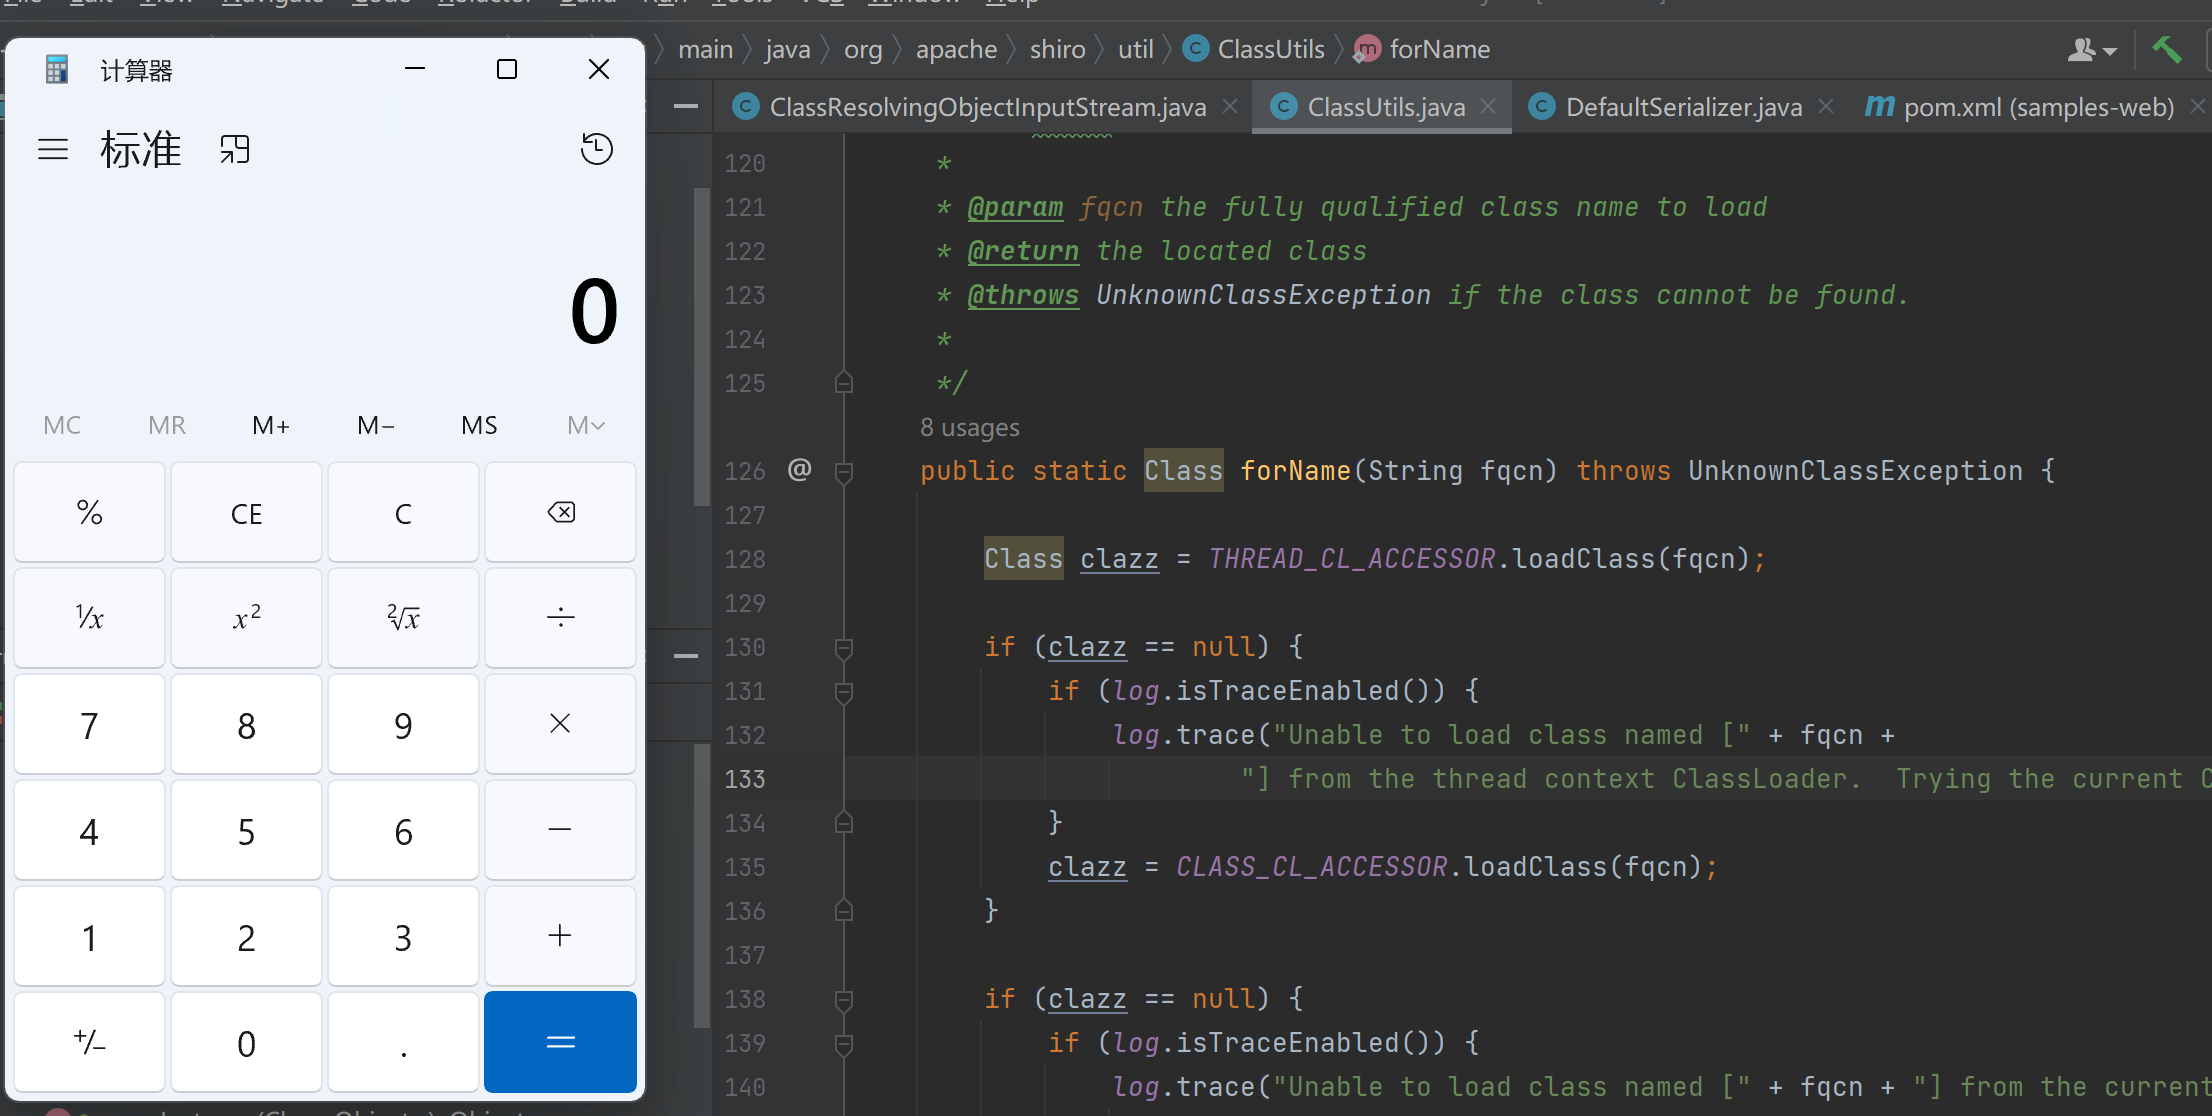Screen dimensions: 2212x1116
Task: Click the '8 usages' inlay hint
Action: [970, 427]
